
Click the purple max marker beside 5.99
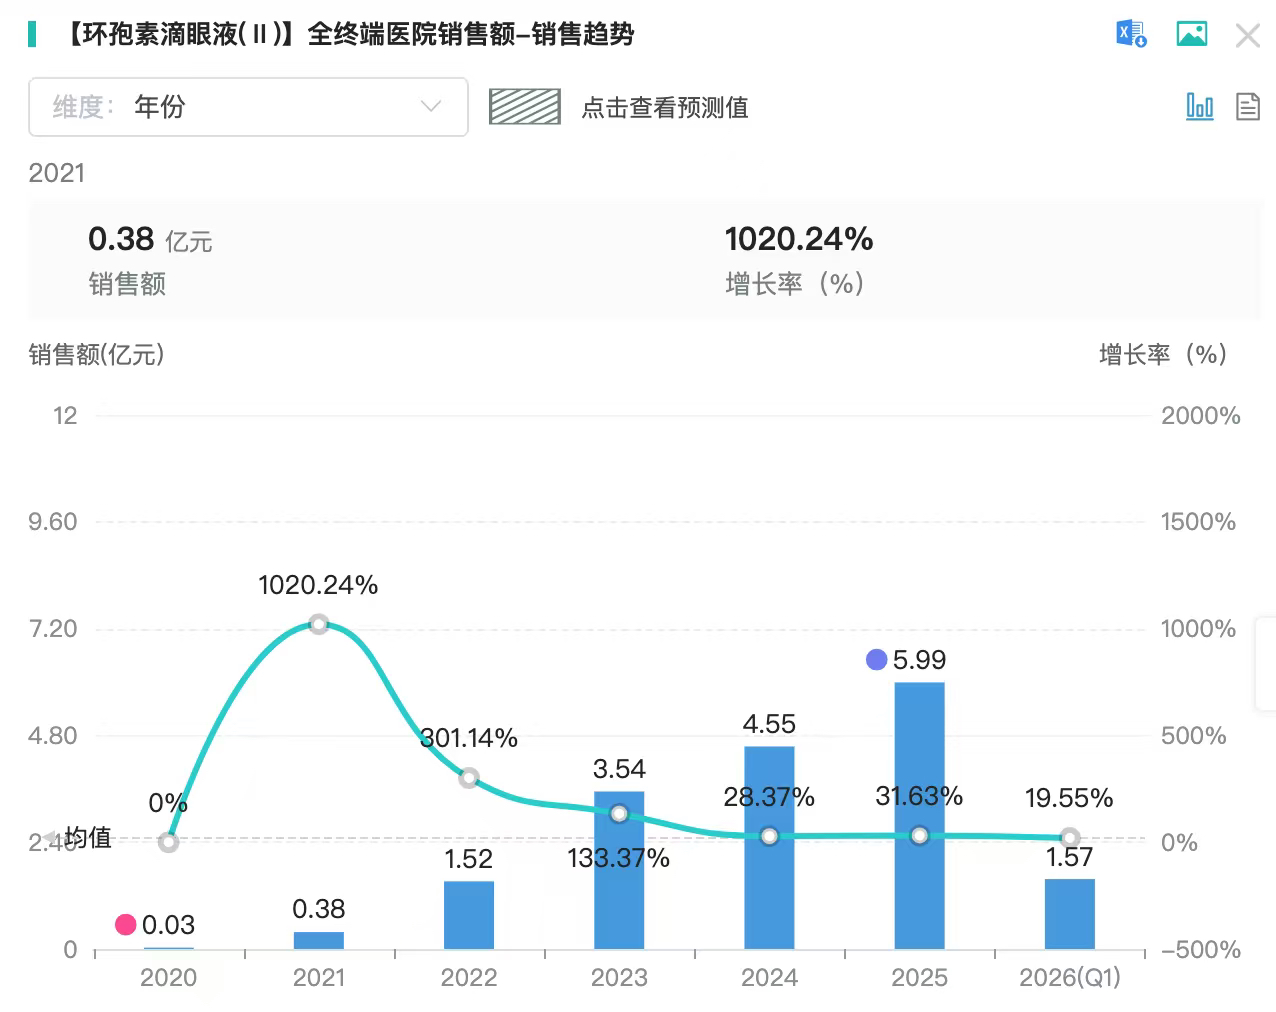(877, 660)
